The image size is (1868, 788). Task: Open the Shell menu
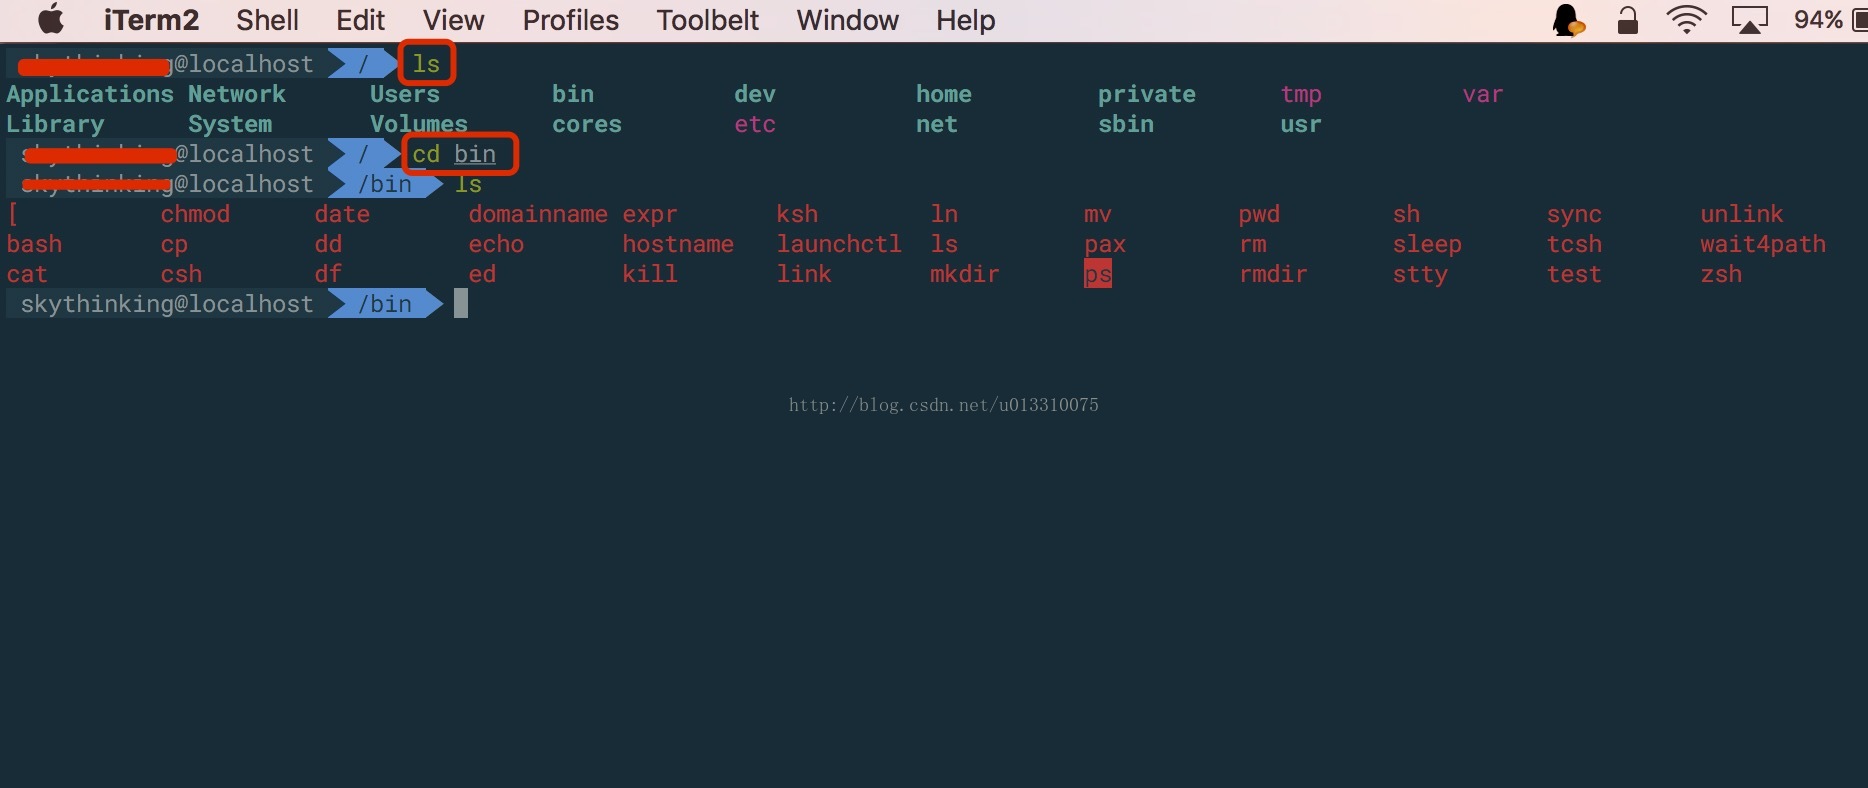267,20
